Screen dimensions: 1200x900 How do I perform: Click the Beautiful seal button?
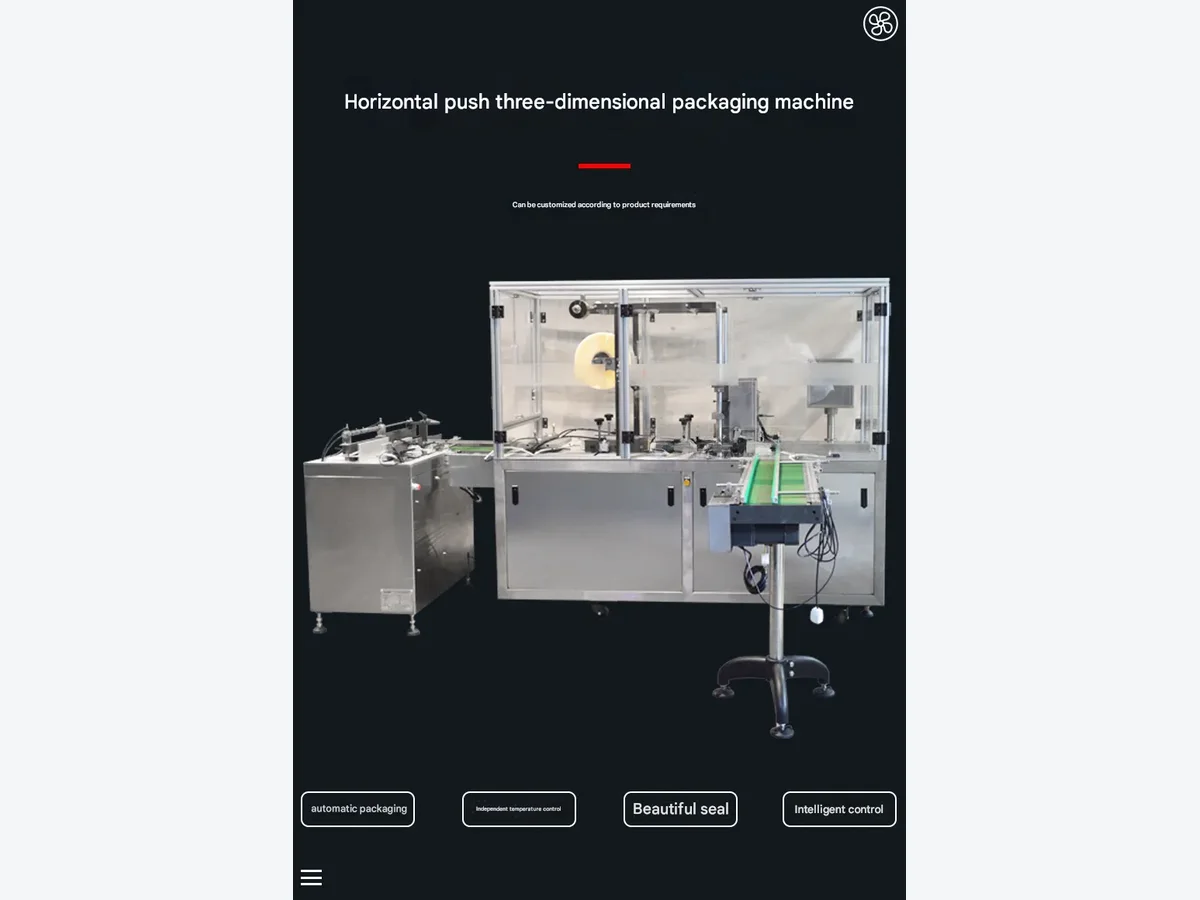pos(680,809)
